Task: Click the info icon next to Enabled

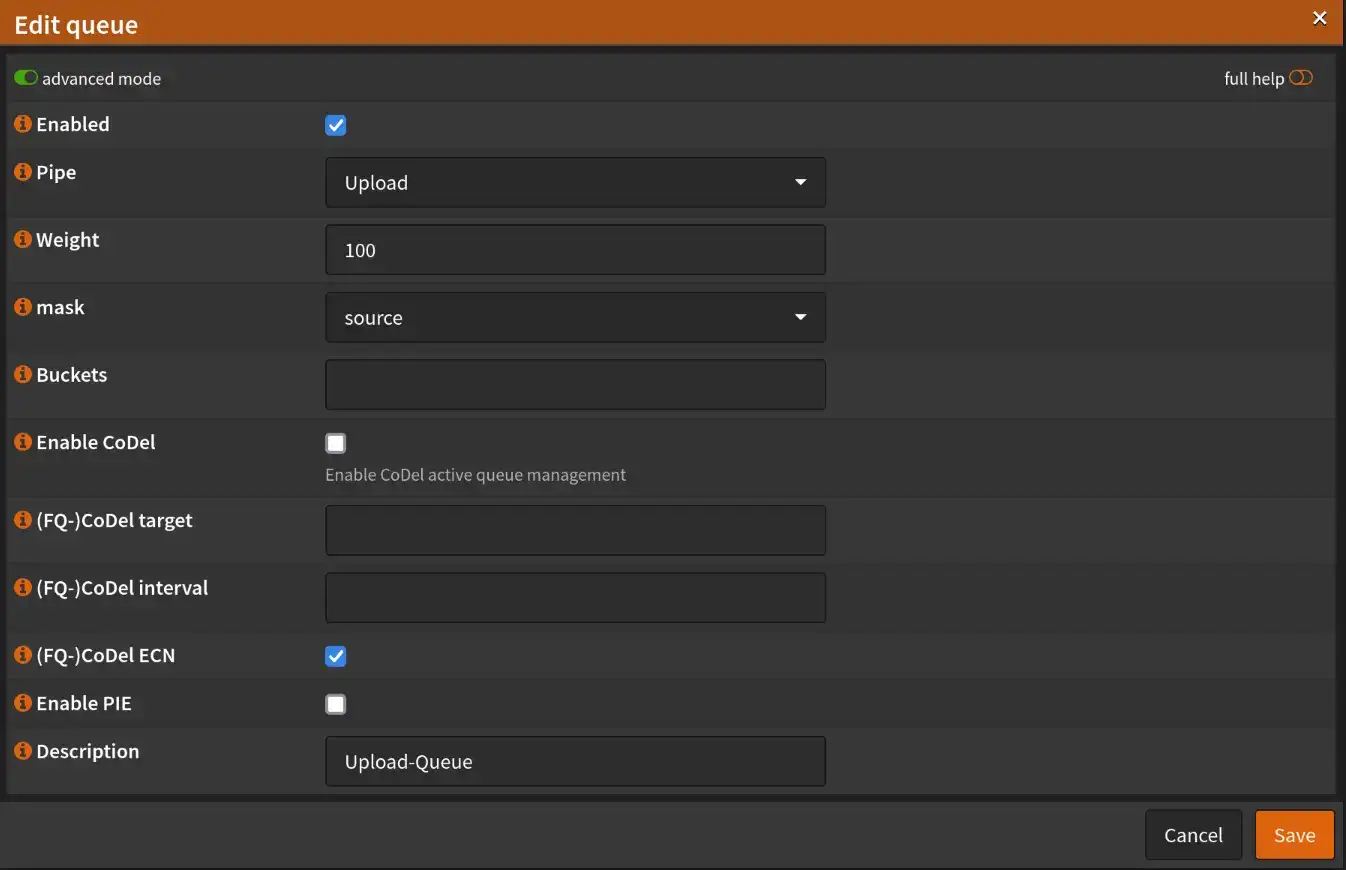Action: (23, 125)
